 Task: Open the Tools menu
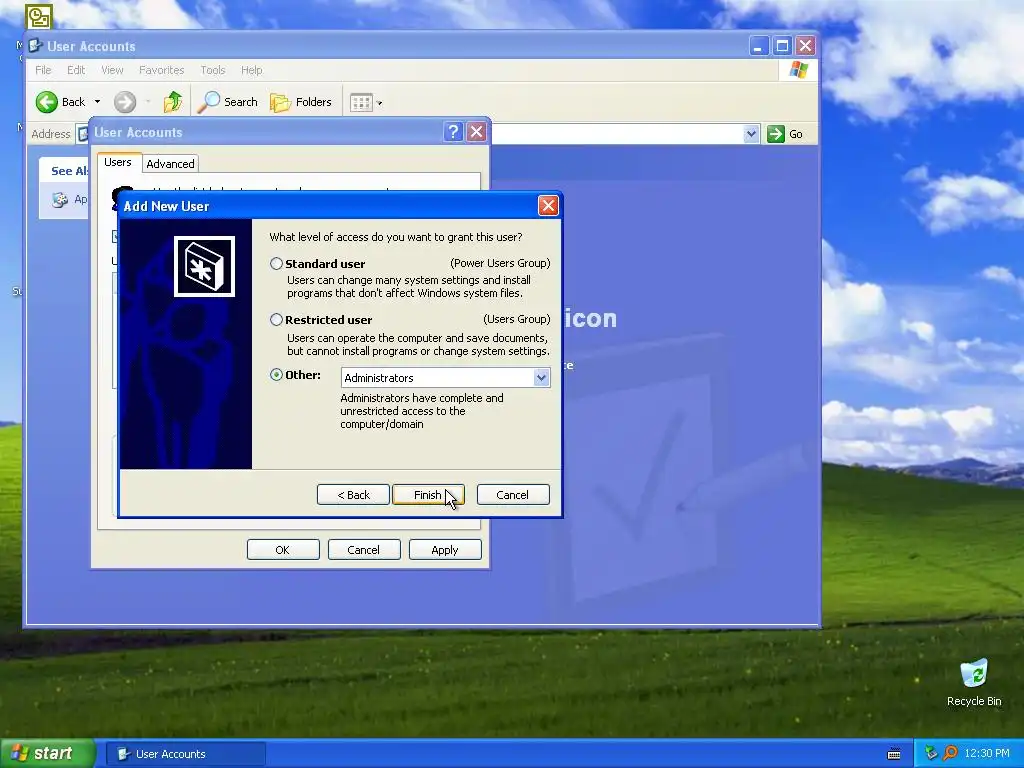coord(212,70)
